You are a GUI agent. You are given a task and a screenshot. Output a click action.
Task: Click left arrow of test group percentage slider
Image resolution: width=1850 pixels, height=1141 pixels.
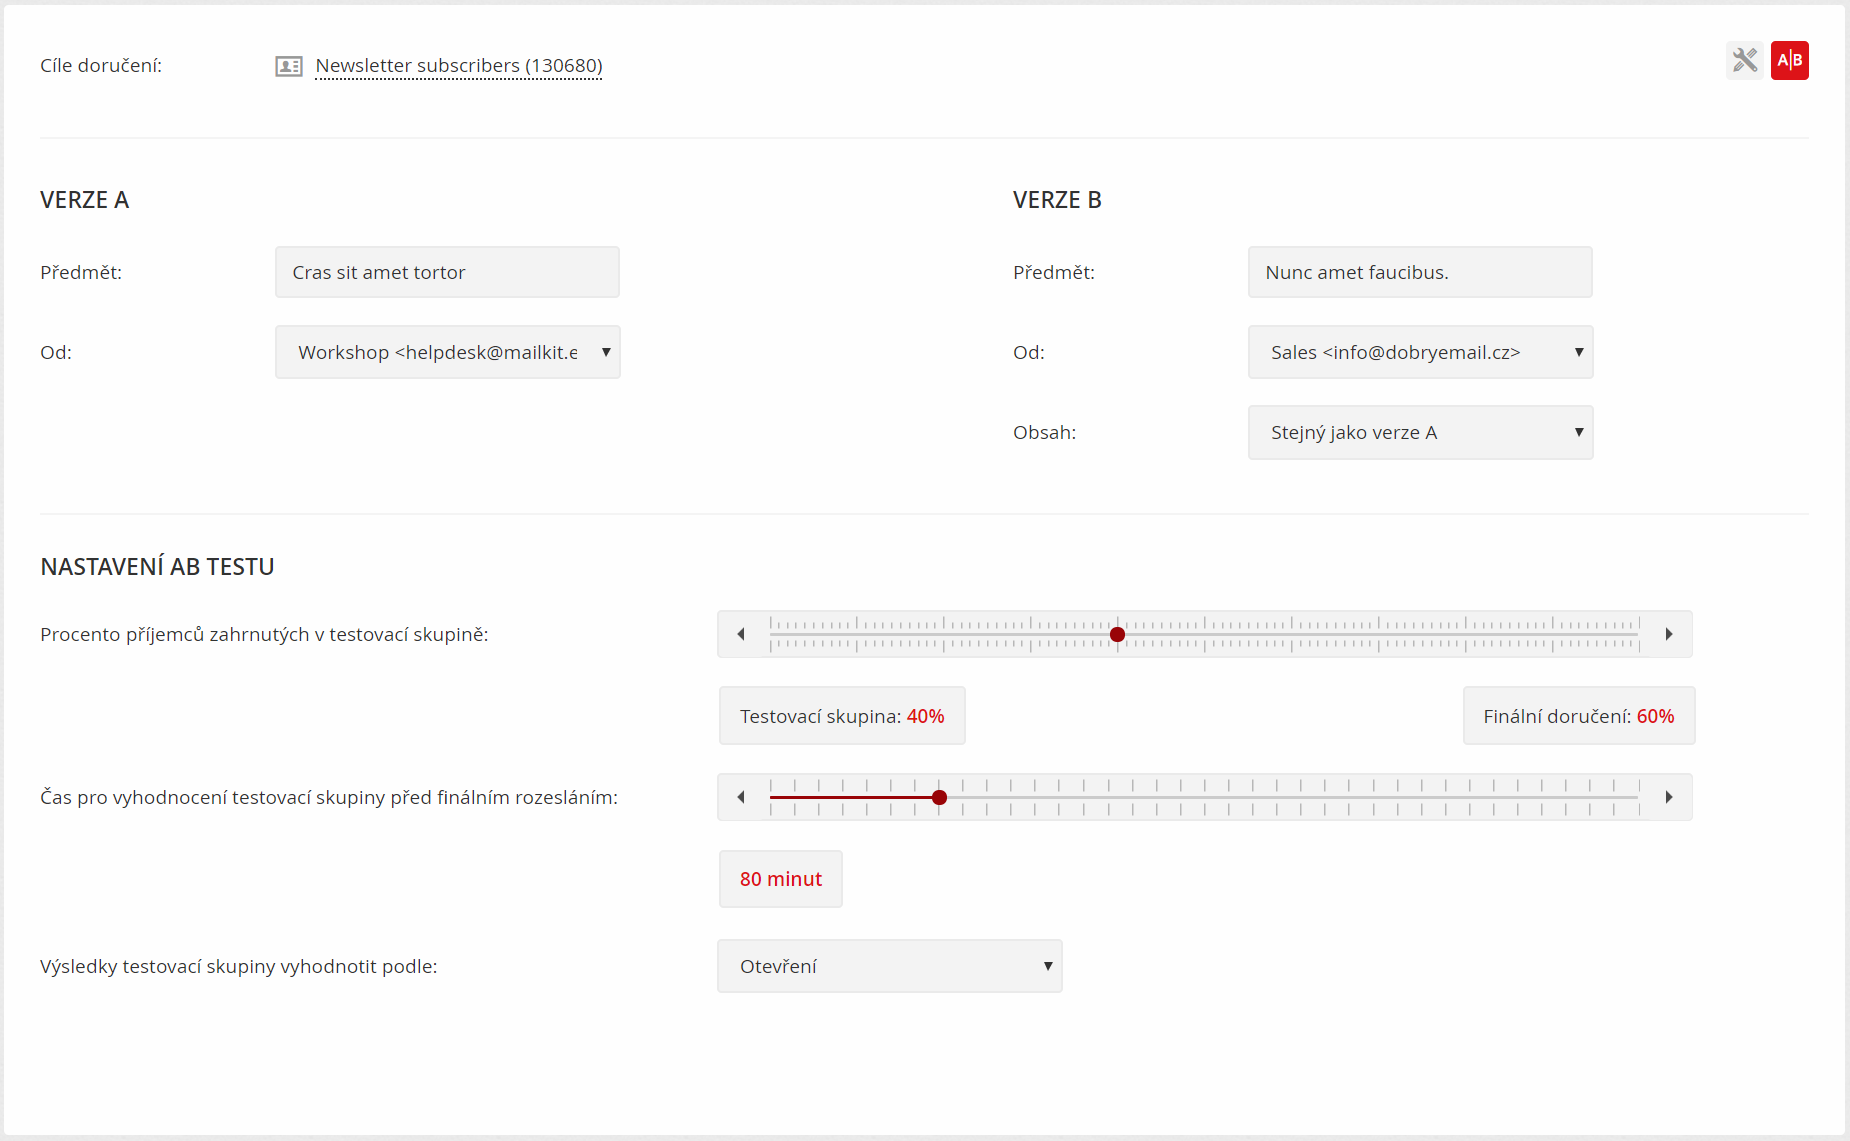pyautogui.click(x=741, y=634)
